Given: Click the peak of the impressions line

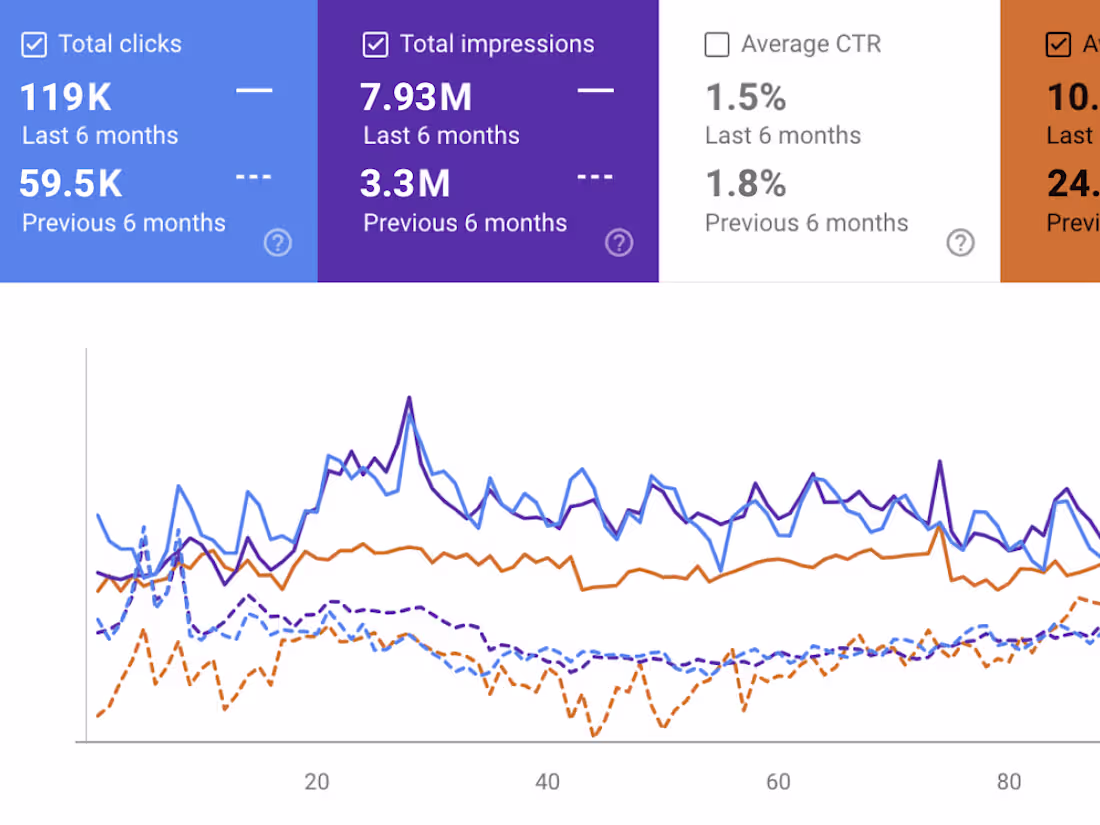Looking at the screenshot, I should pos(408,397).
